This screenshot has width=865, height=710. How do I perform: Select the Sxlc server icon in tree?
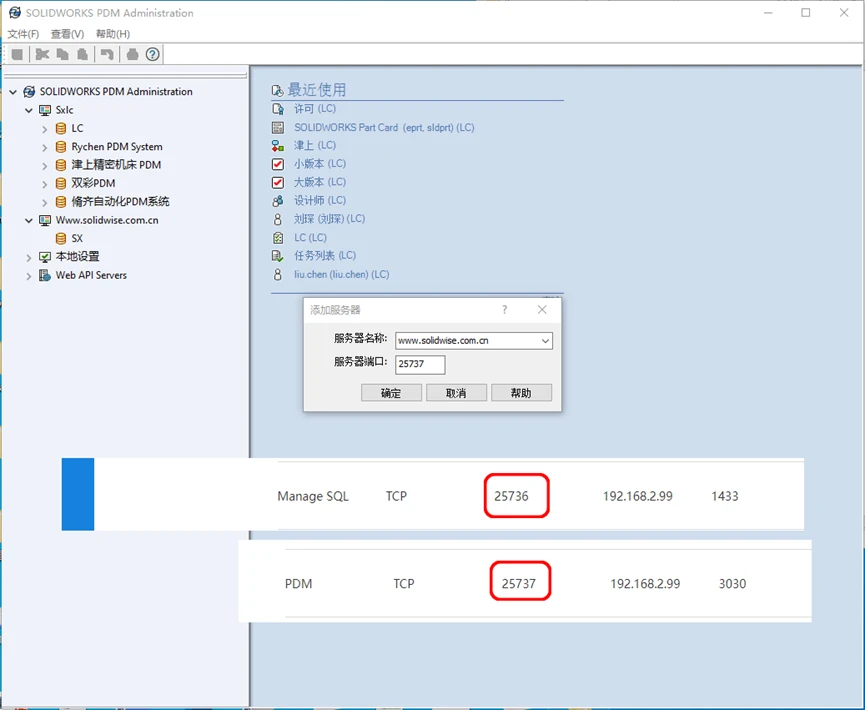[x=45, y=110]
